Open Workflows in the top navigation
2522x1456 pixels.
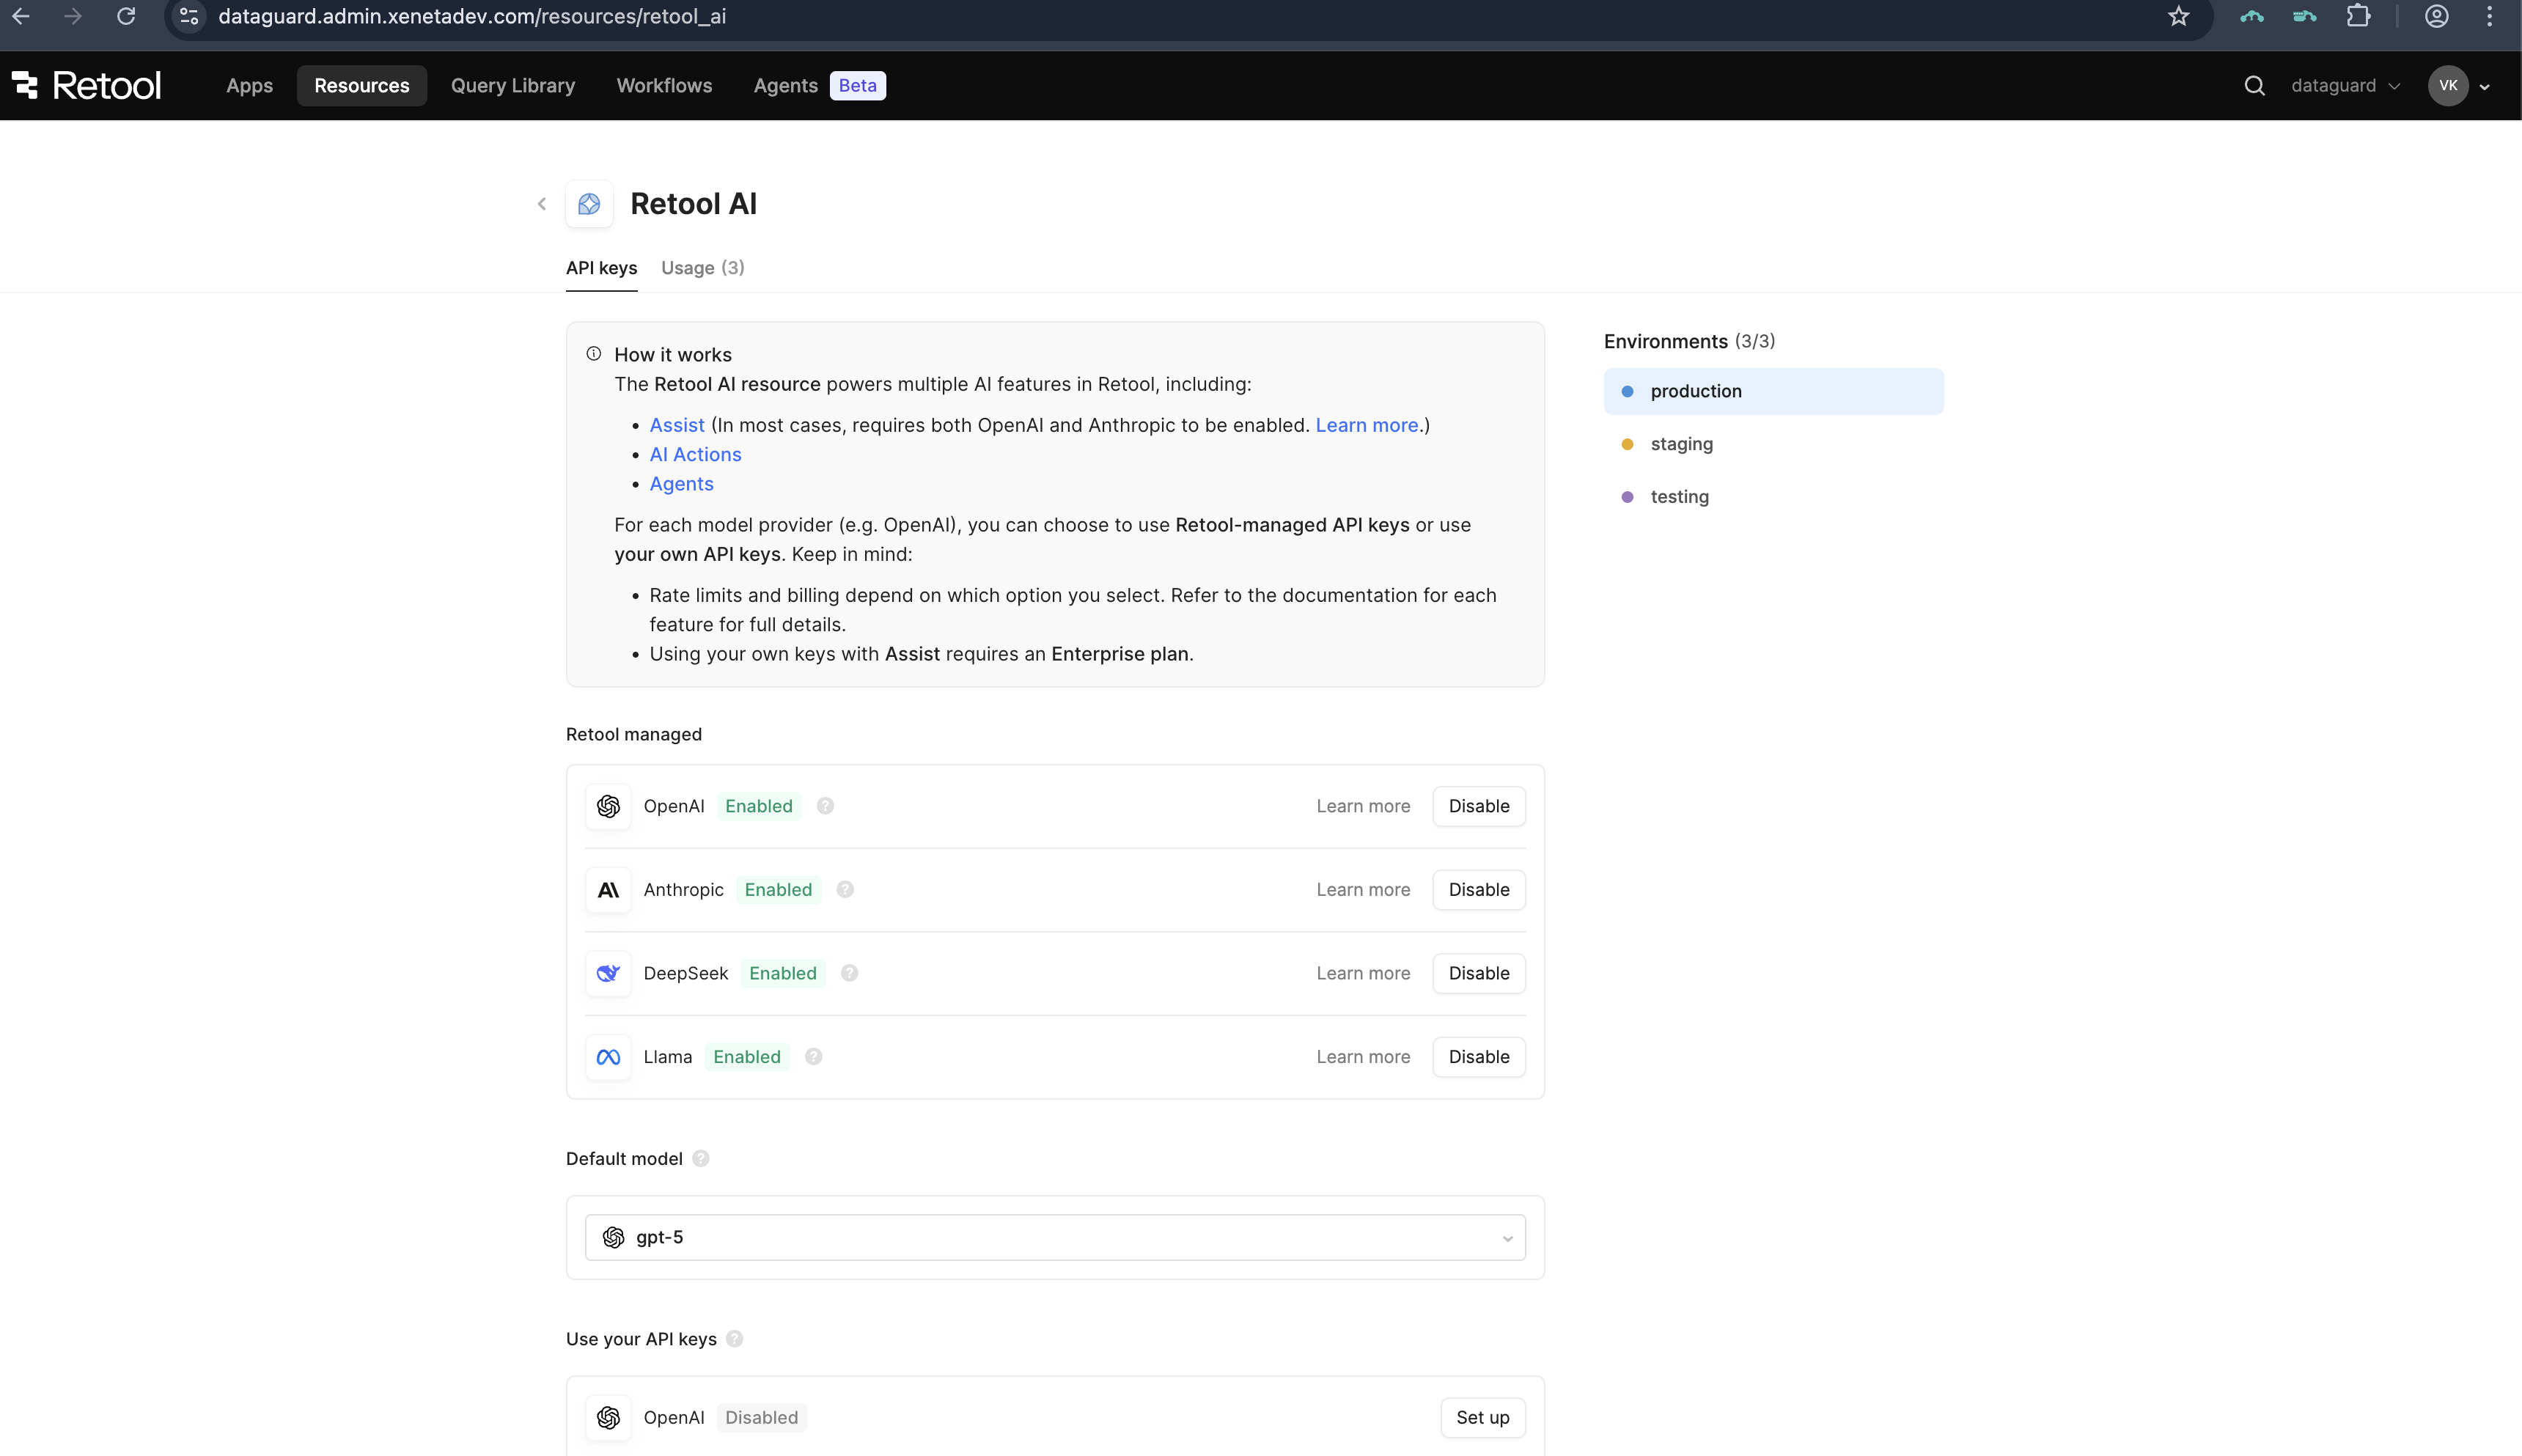(664, 86)
